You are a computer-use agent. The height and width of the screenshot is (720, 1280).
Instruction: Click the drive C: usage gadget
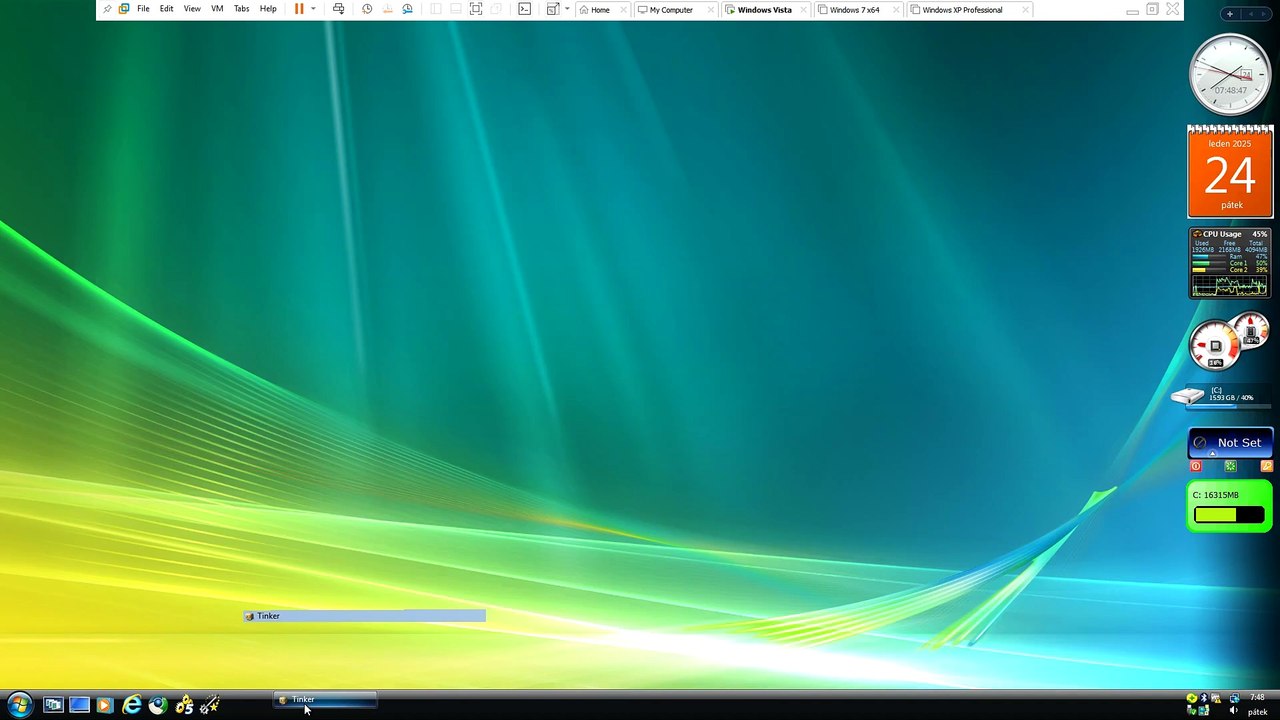pos(1222,396)
